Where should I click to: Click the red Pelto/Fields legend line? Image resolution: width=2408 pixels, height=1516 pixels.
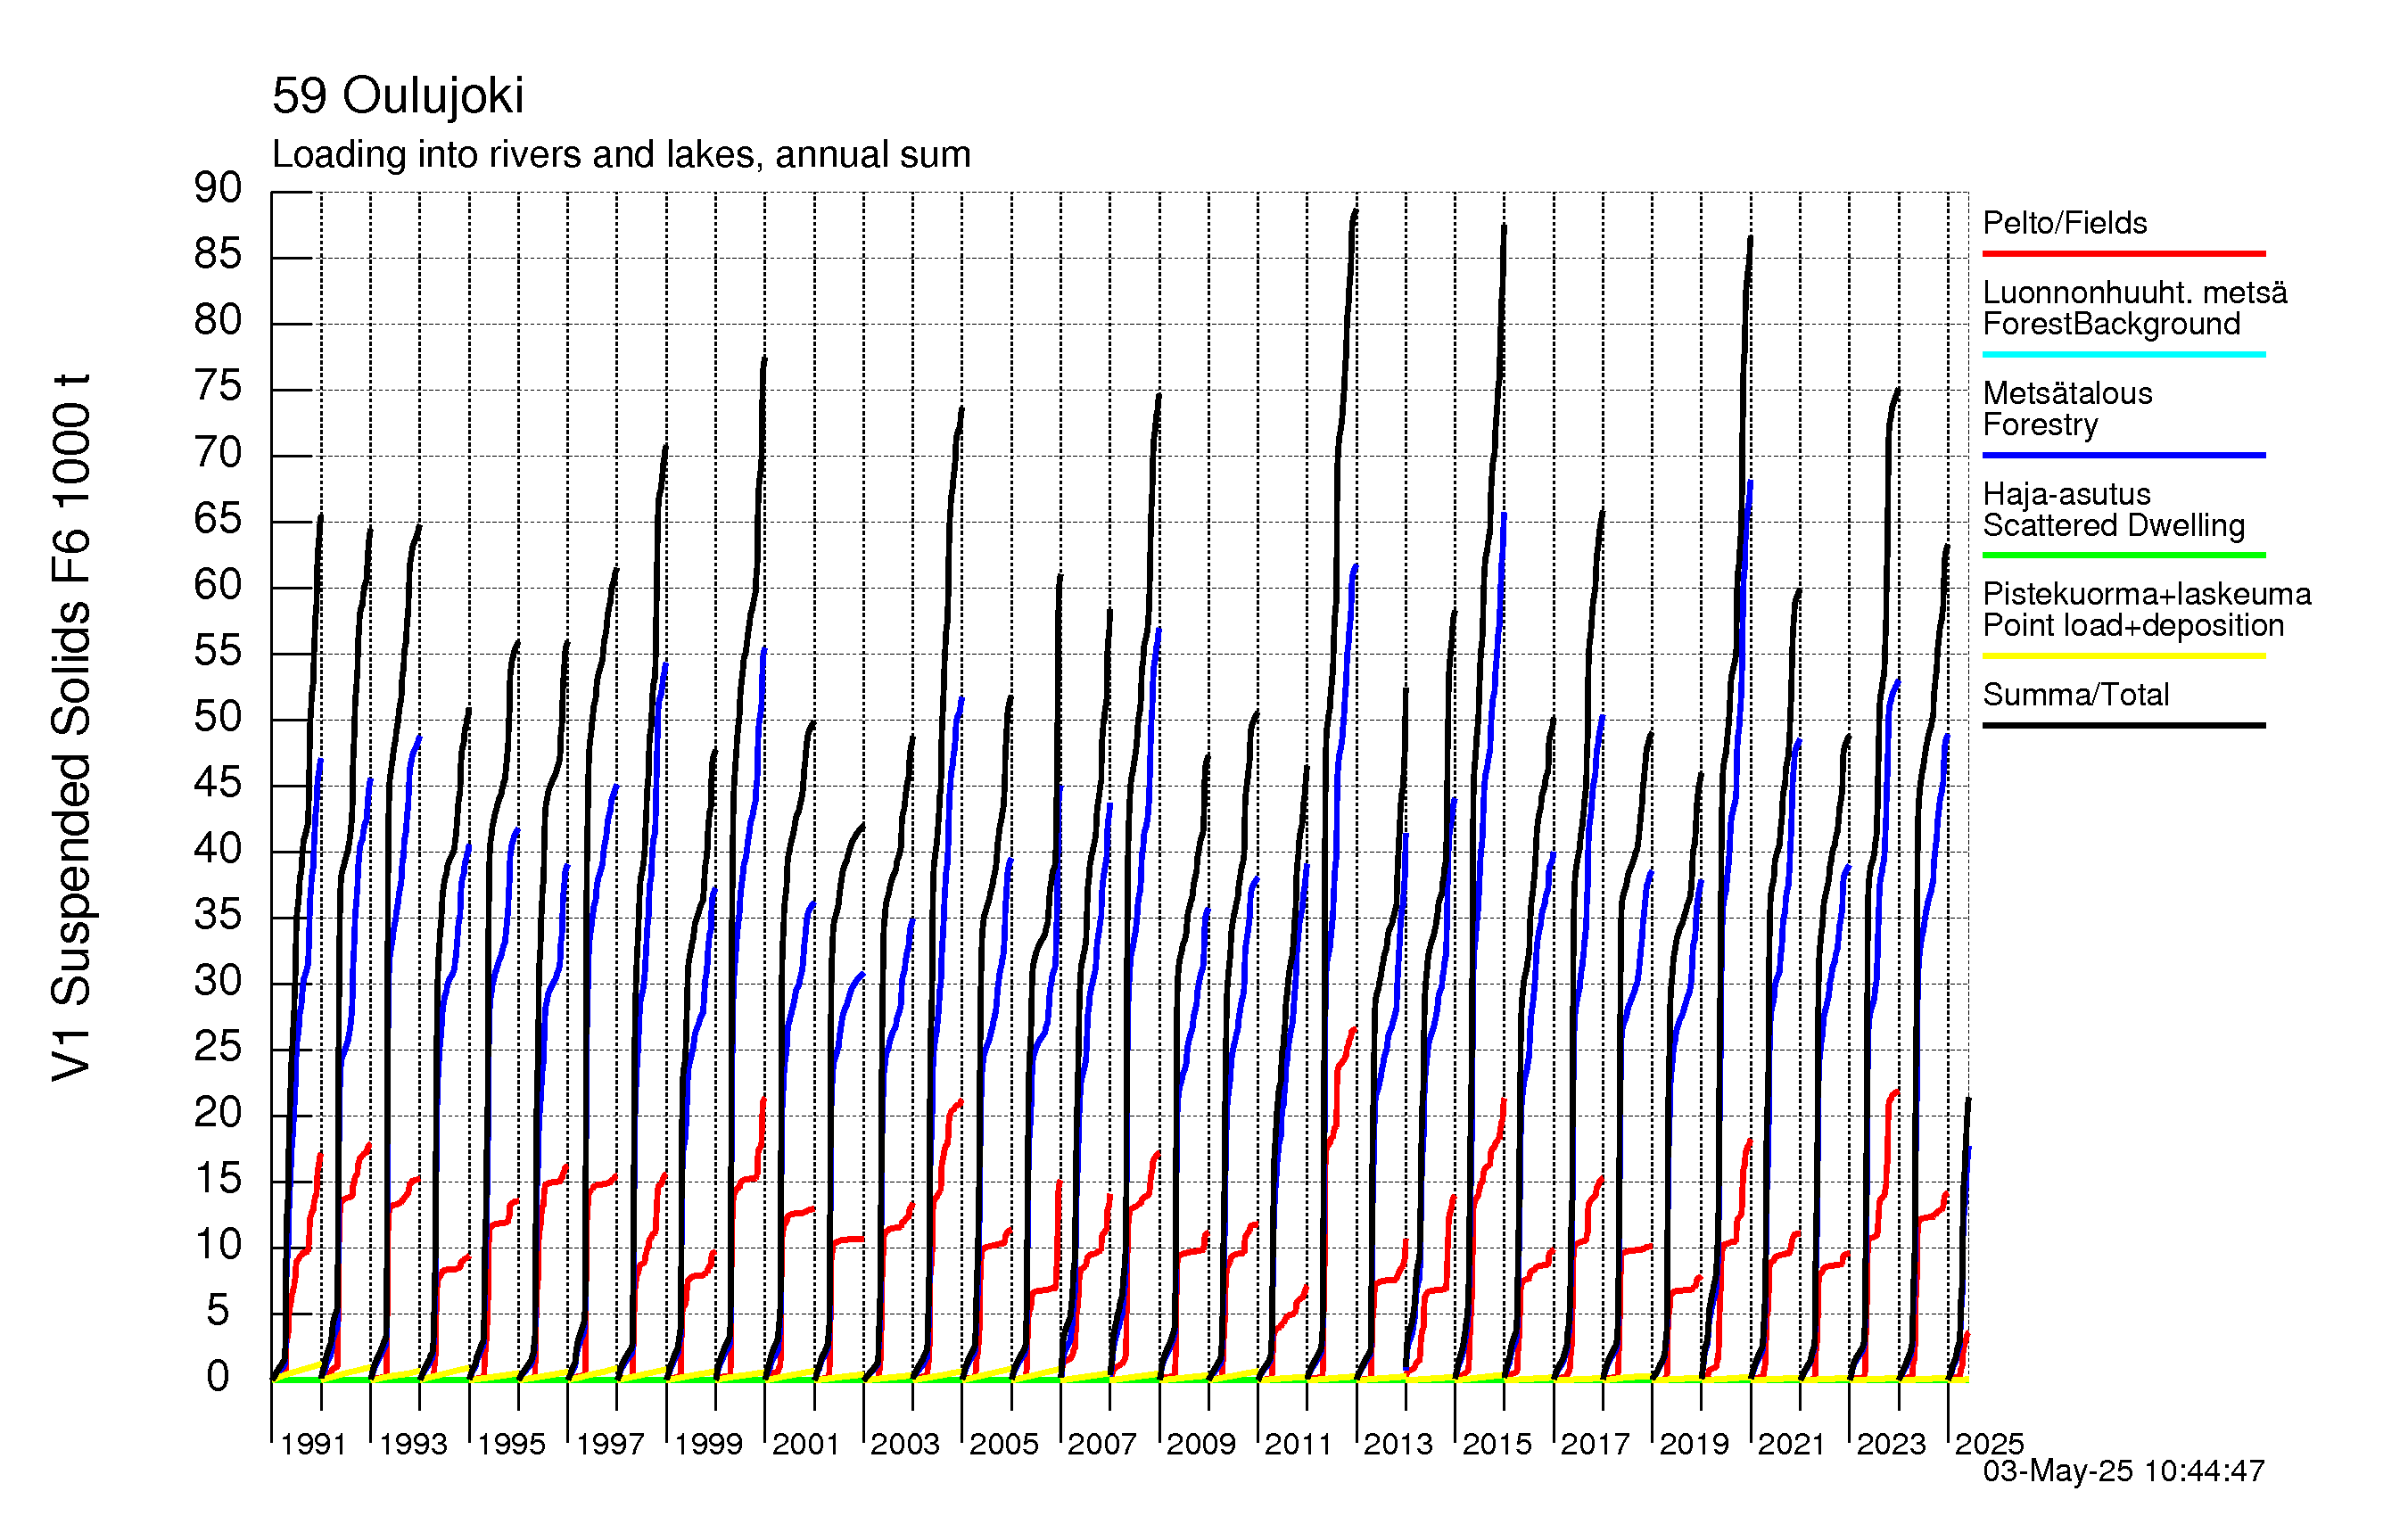[x=2123, y=254]
